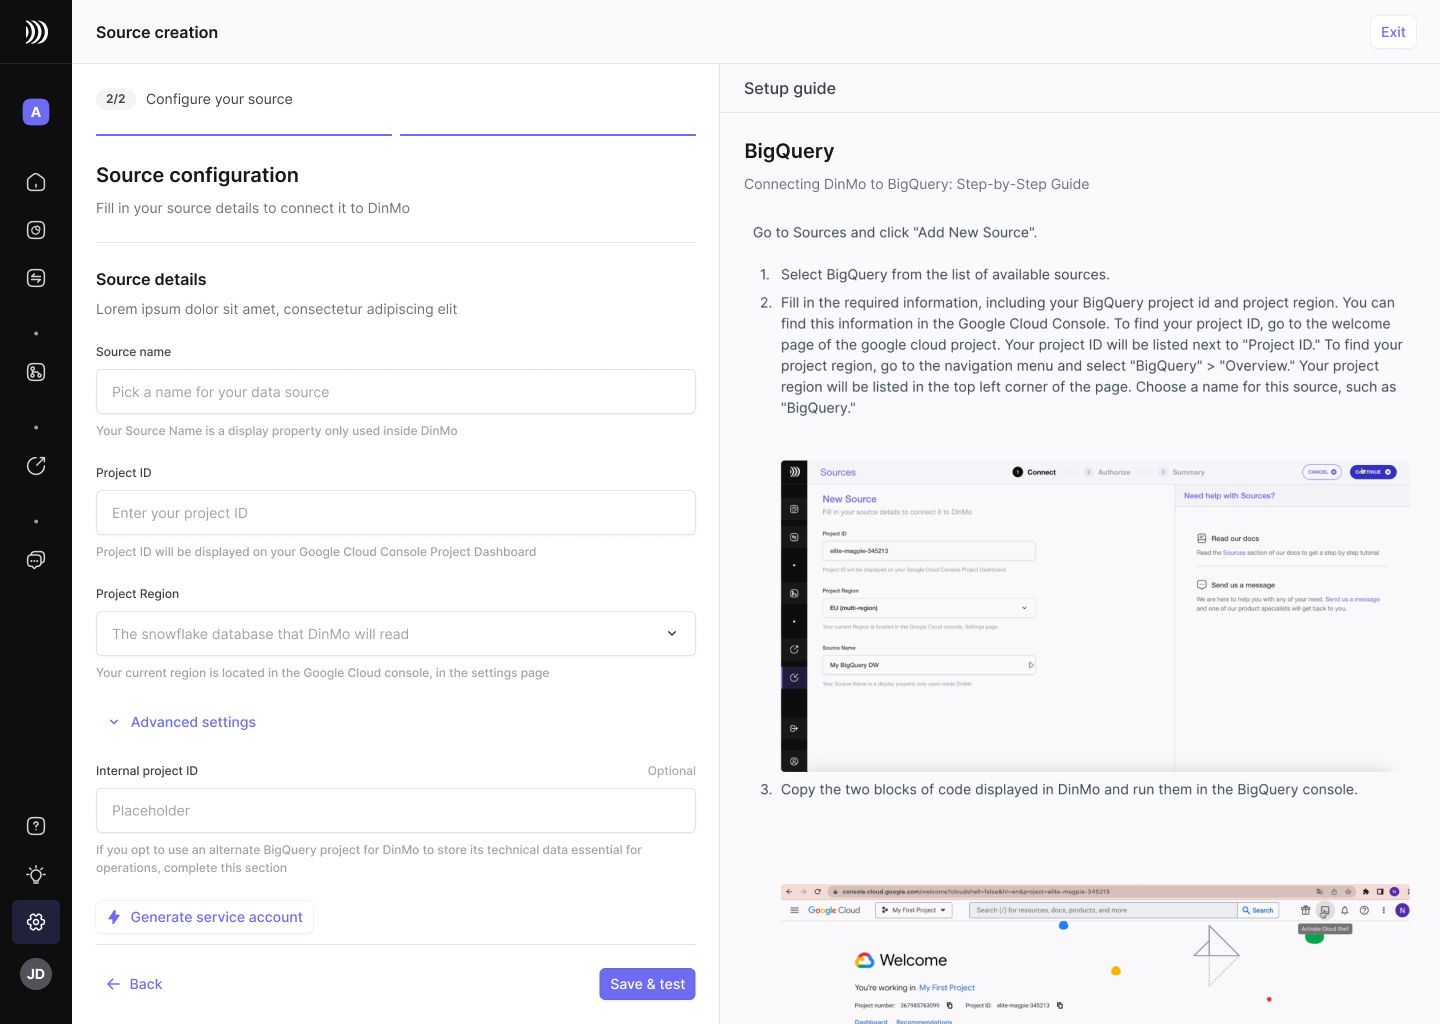Viewport: 1440px width, 1024px height.
Task: Click the chat messages sidebar icon
Action: [36, 560]
